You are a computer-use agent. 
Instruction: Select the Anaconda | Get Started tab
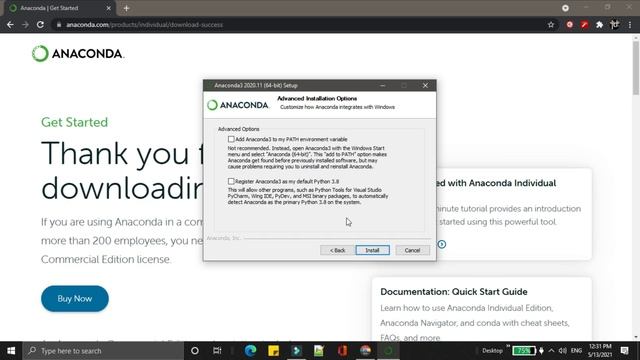[60, 8]
